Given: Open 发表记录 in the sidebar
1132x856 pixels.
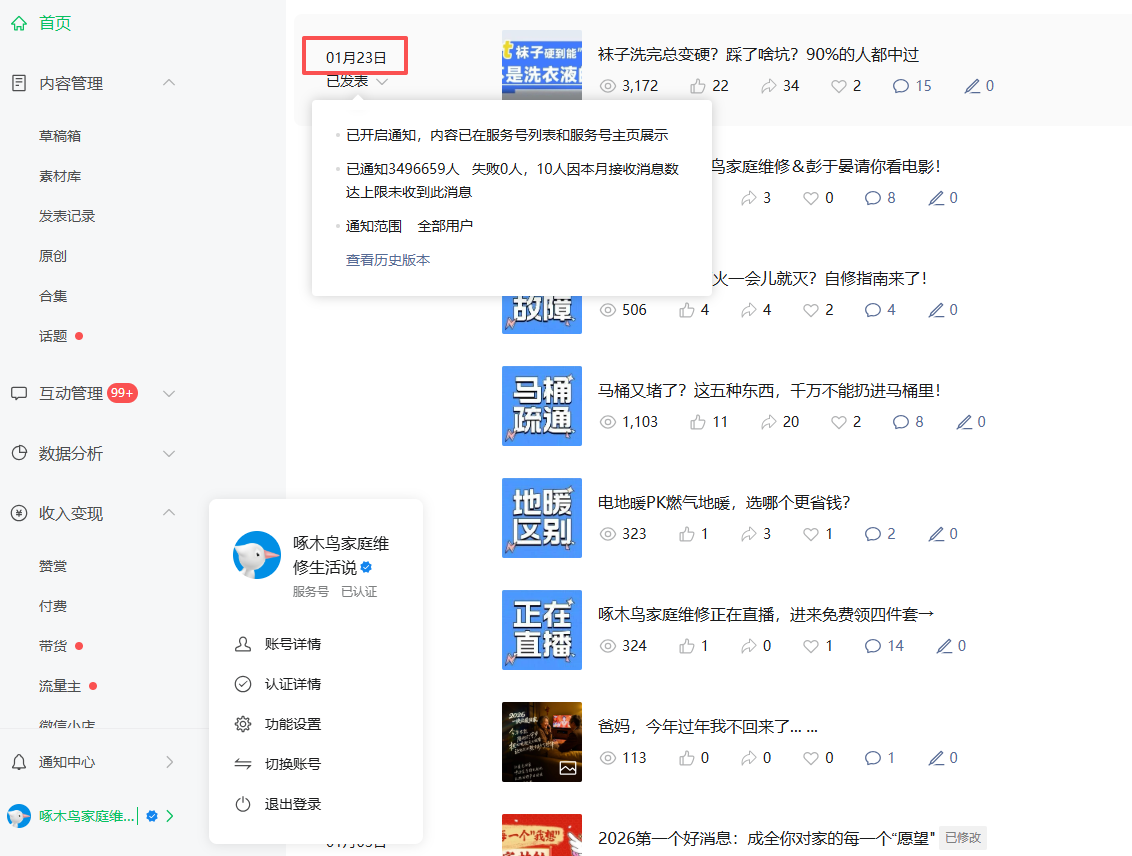Looking at the screenshot, I should [67, 216].
